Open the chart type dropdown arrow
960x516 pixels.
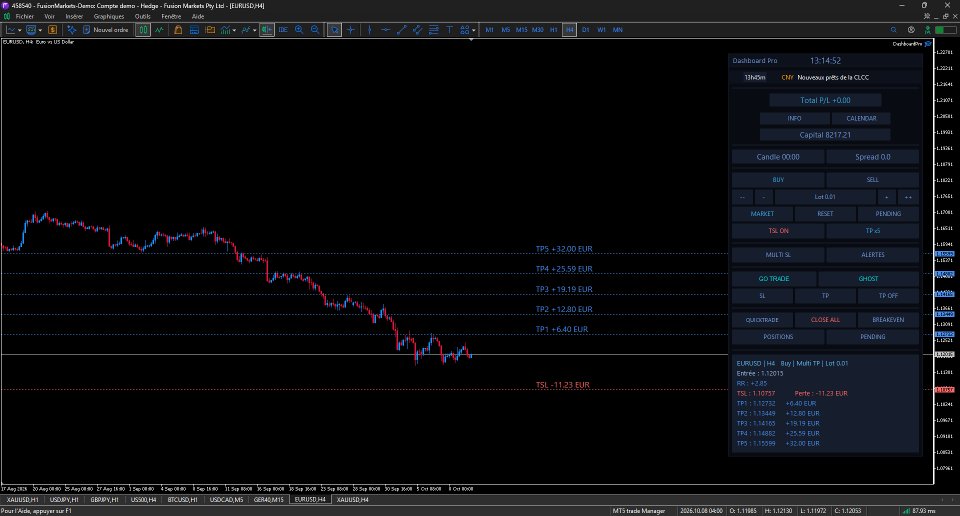[20, 30]
